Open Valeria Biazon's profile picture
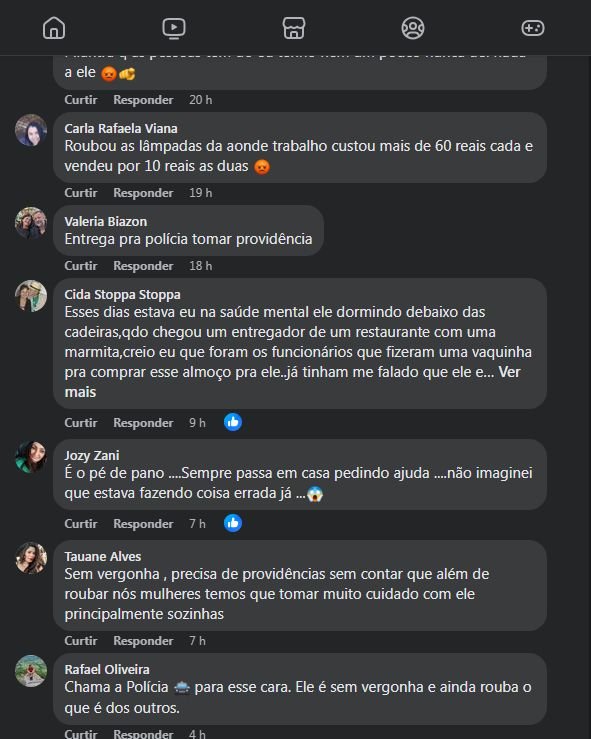 pos(31,223)
